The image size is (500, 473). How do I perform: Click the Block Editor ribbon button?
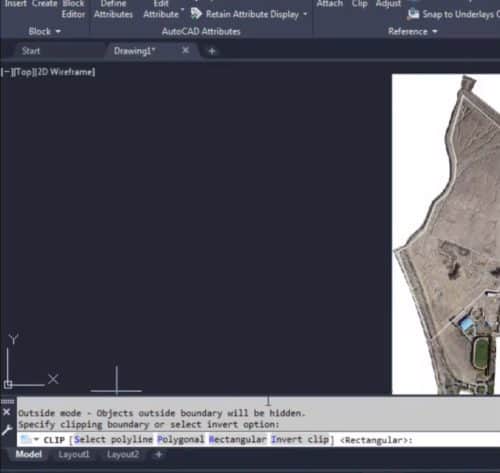(73, 9)
